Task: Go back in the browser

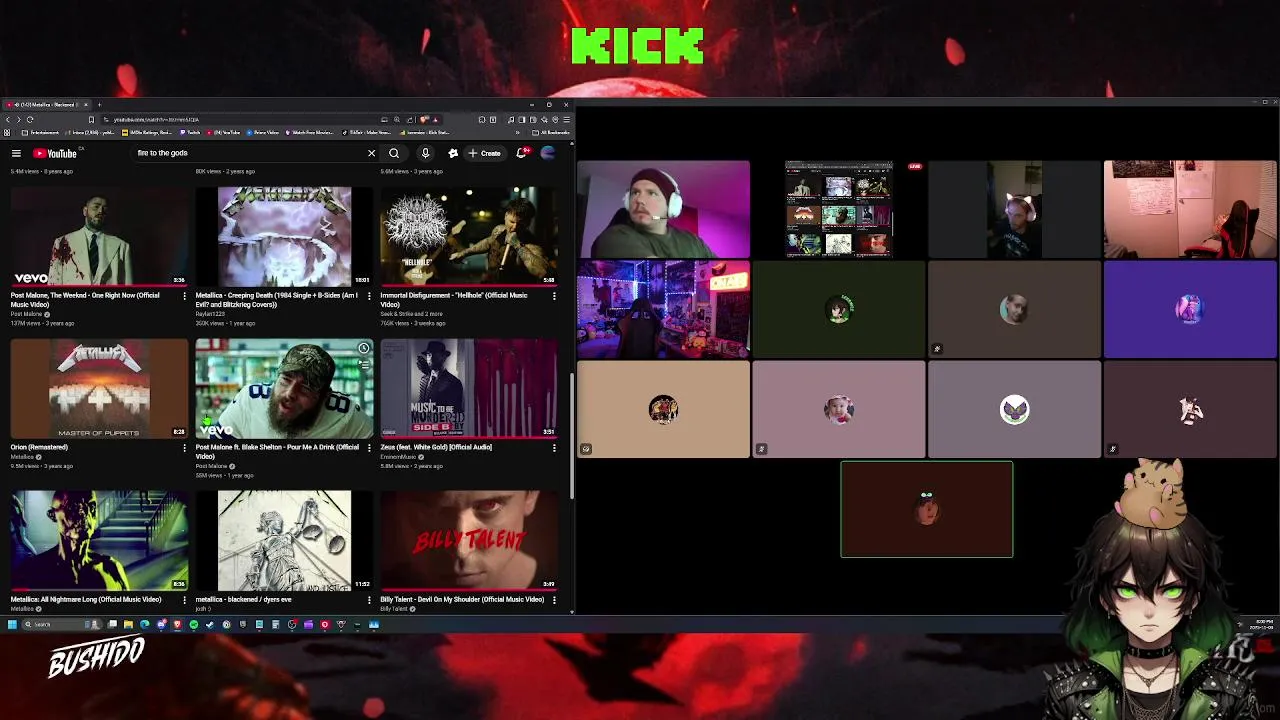Action: 8,119
